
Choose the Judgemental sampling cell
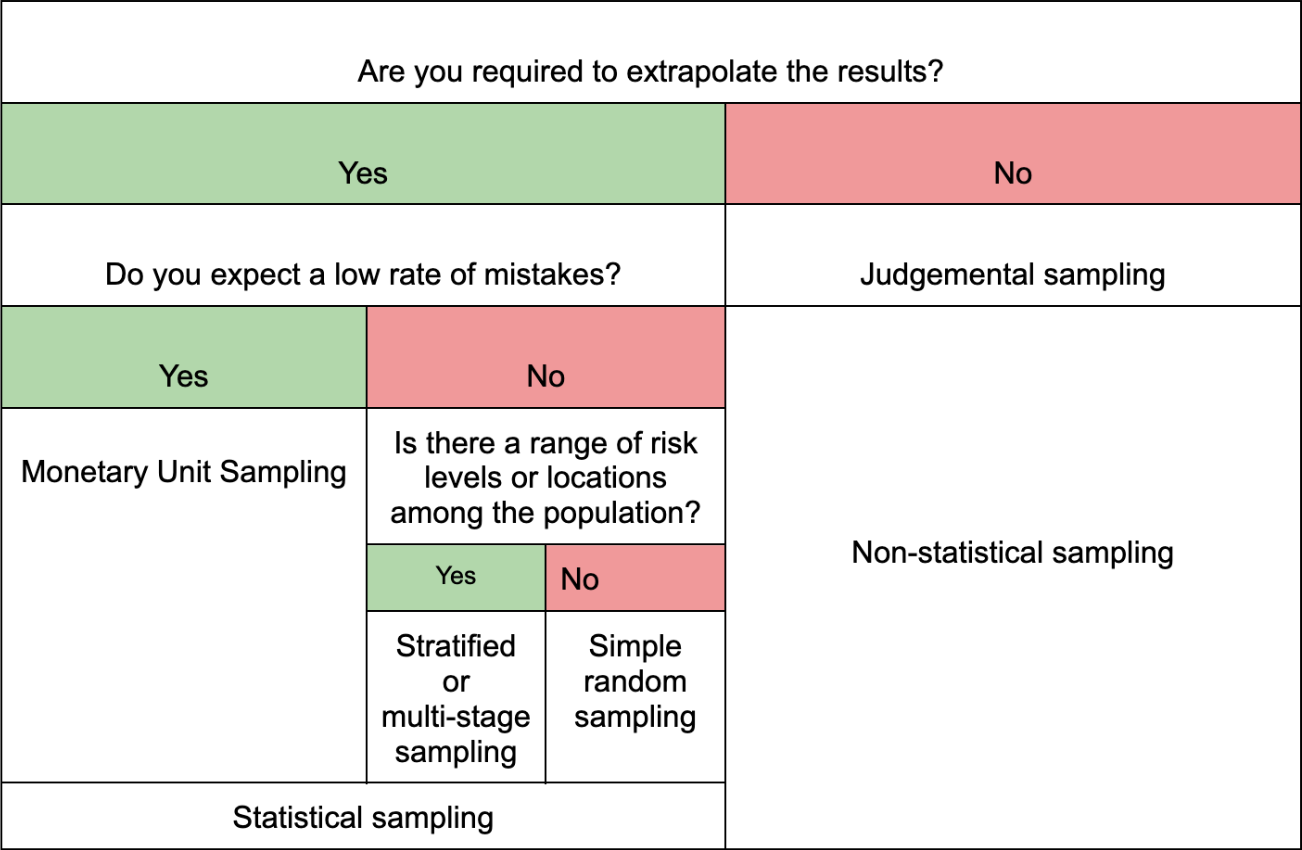click(1012, 274)
